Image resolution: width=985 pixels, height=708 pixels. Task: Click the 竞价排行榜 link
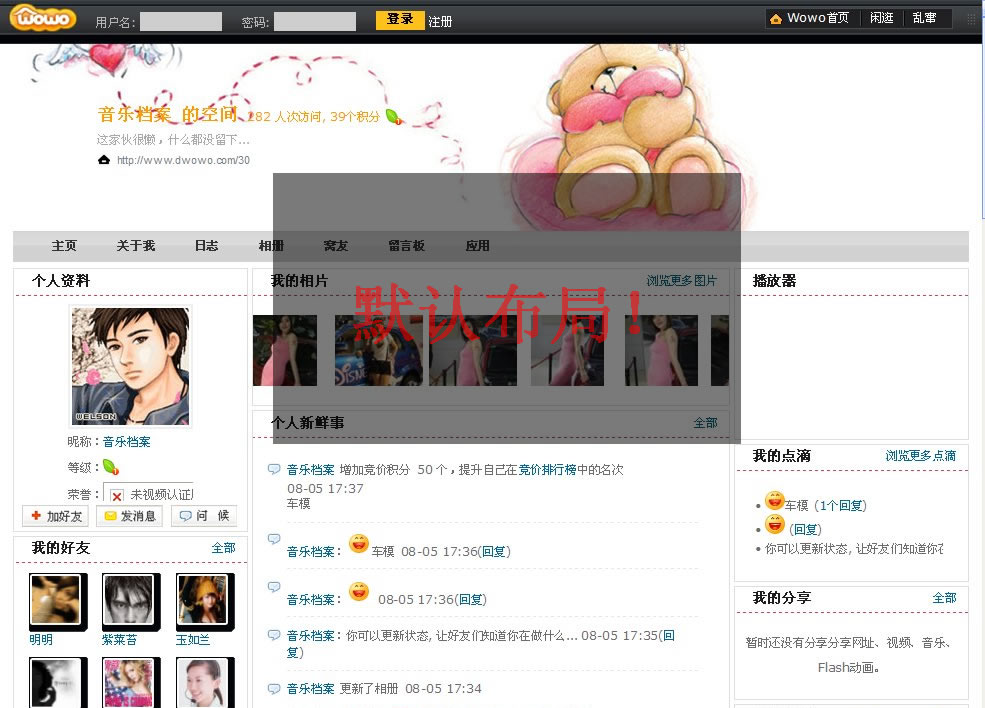point(548,469)
